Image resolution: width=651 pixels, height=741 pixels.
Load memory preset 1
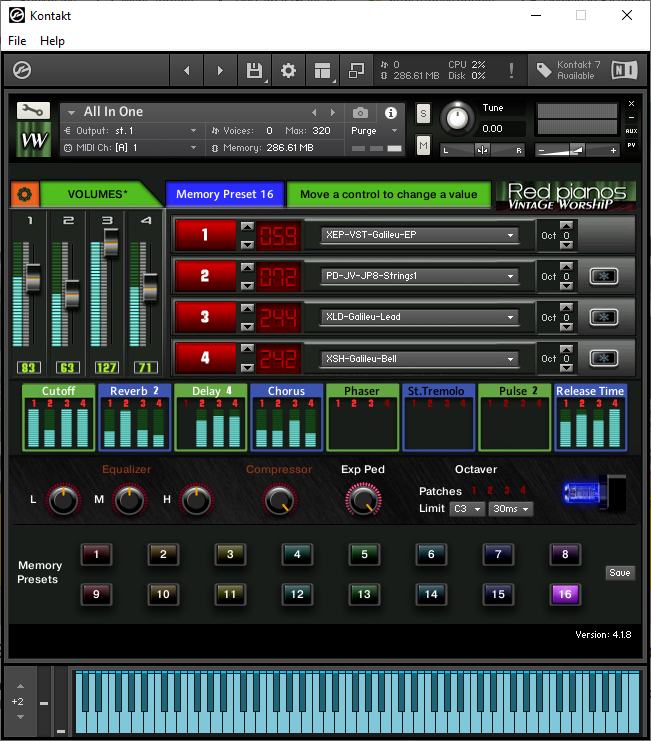[96, 554]
